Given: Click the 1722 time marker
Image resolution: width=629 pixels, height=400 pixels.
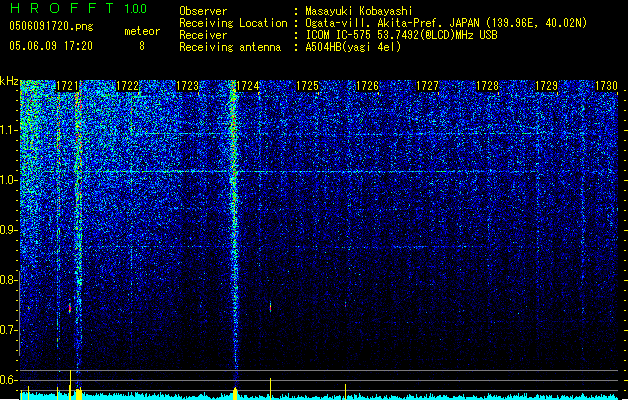Looking at the screenshot, I should coord(127,86).
